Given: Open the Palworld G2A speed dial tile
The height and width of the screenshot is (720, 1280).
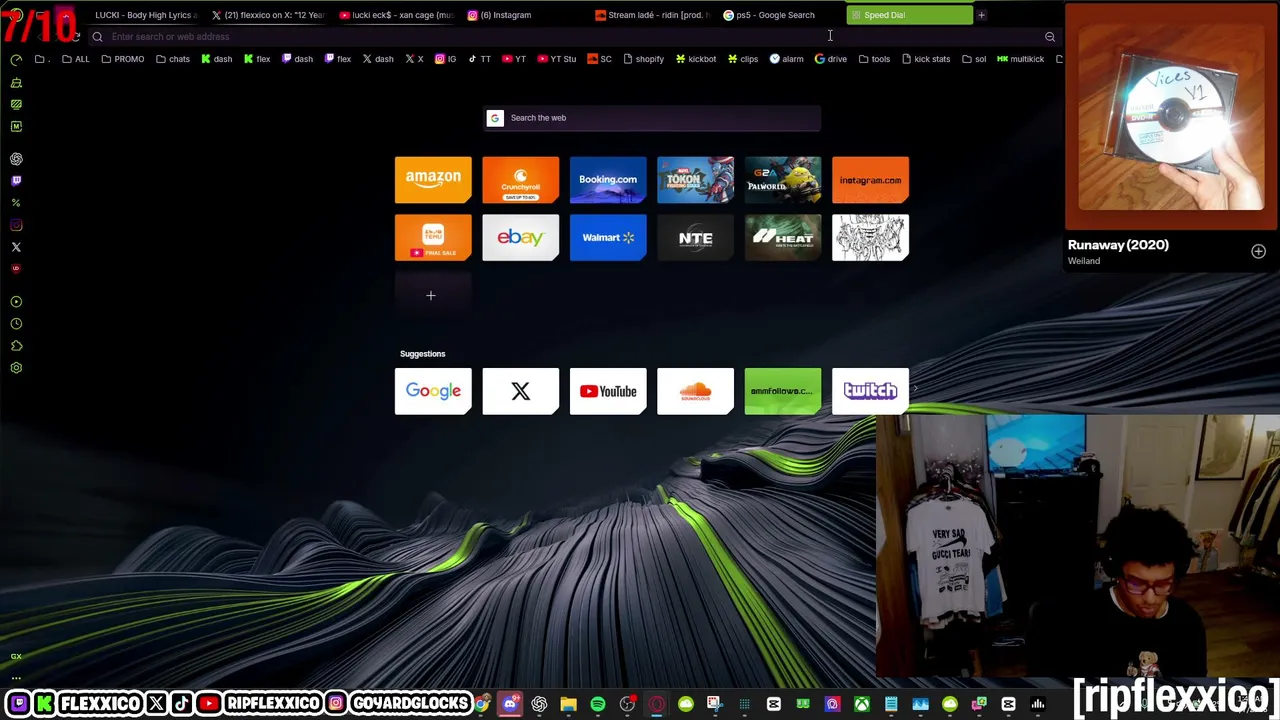Looking at the screenshot, I should click(783, 180).
